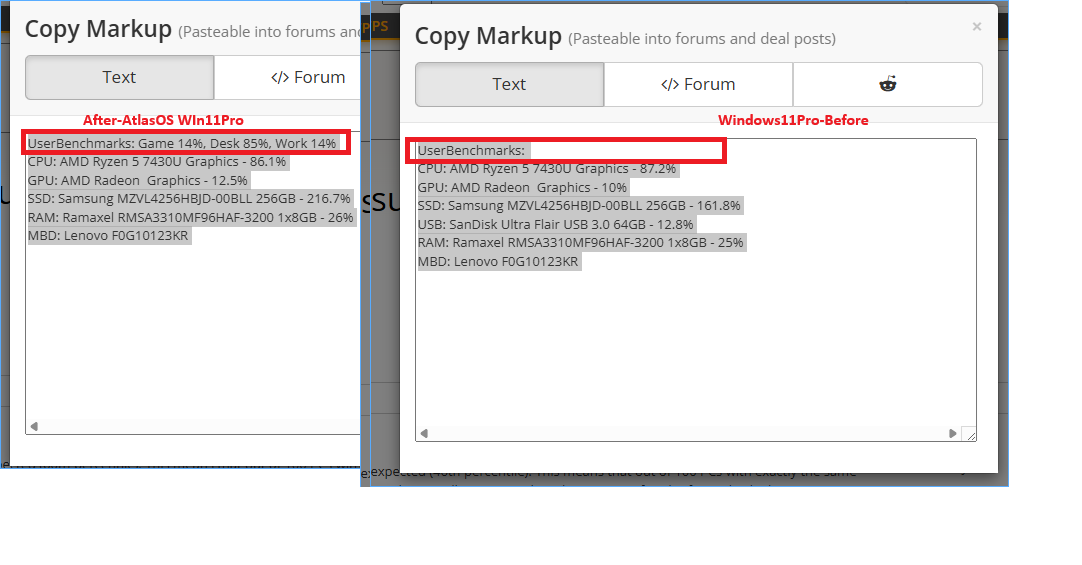
Task: Close the right Copy Markup dialog
Action: pyautogui.click(x=976, y=27)
